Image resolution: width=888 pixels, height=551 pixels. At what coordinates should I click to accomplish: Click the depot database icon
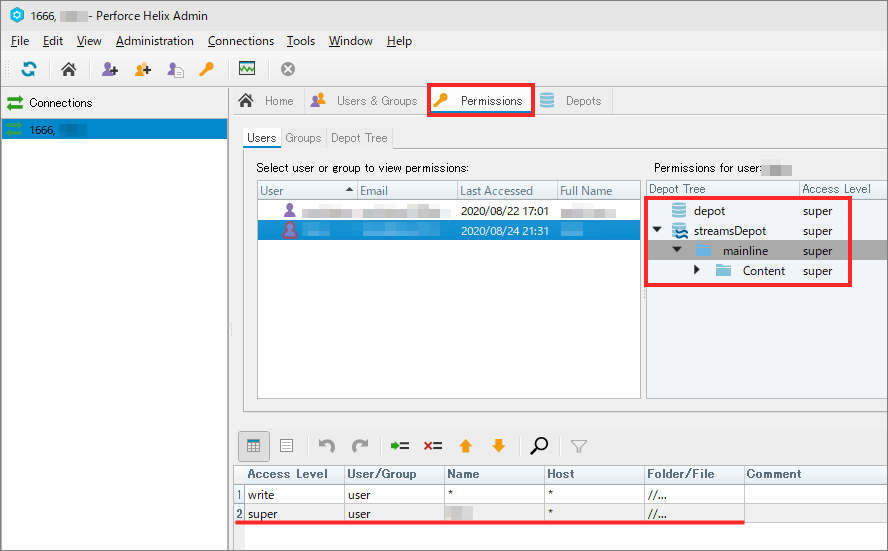click(x=678, y=210)
